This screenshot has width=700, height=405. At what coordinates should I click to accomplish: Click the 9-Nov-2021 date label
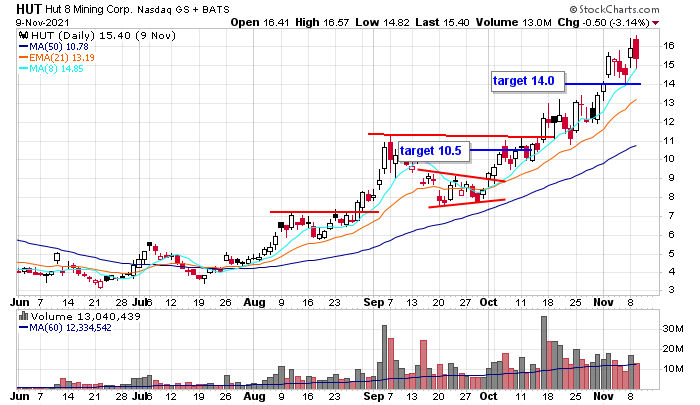[42, 22]
